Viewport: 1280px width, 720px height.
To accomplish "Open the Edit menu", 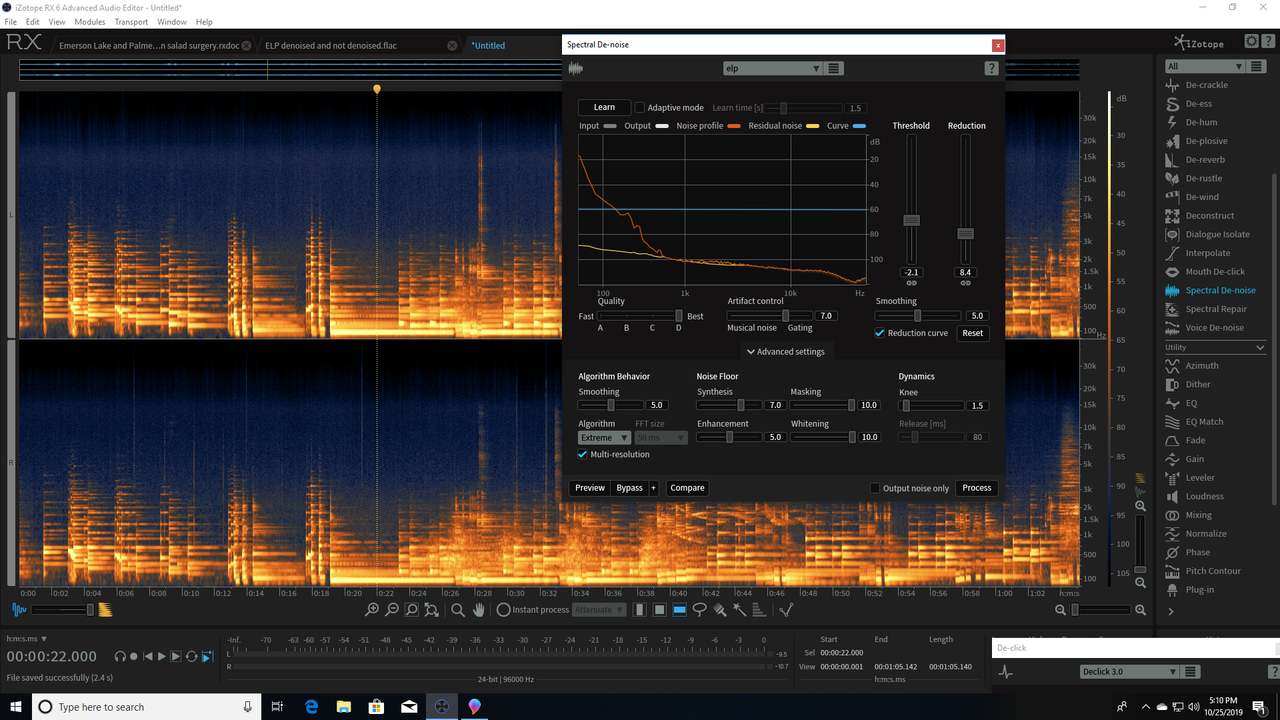I will (x=33, y=21).
